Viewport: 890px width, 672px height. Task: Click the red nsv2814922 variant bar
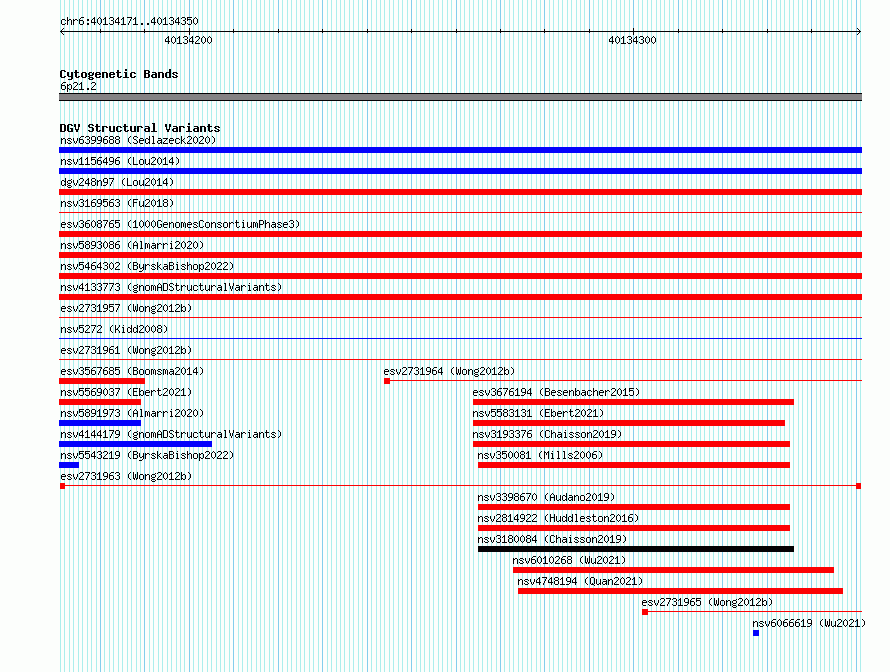tap(634, 528)
